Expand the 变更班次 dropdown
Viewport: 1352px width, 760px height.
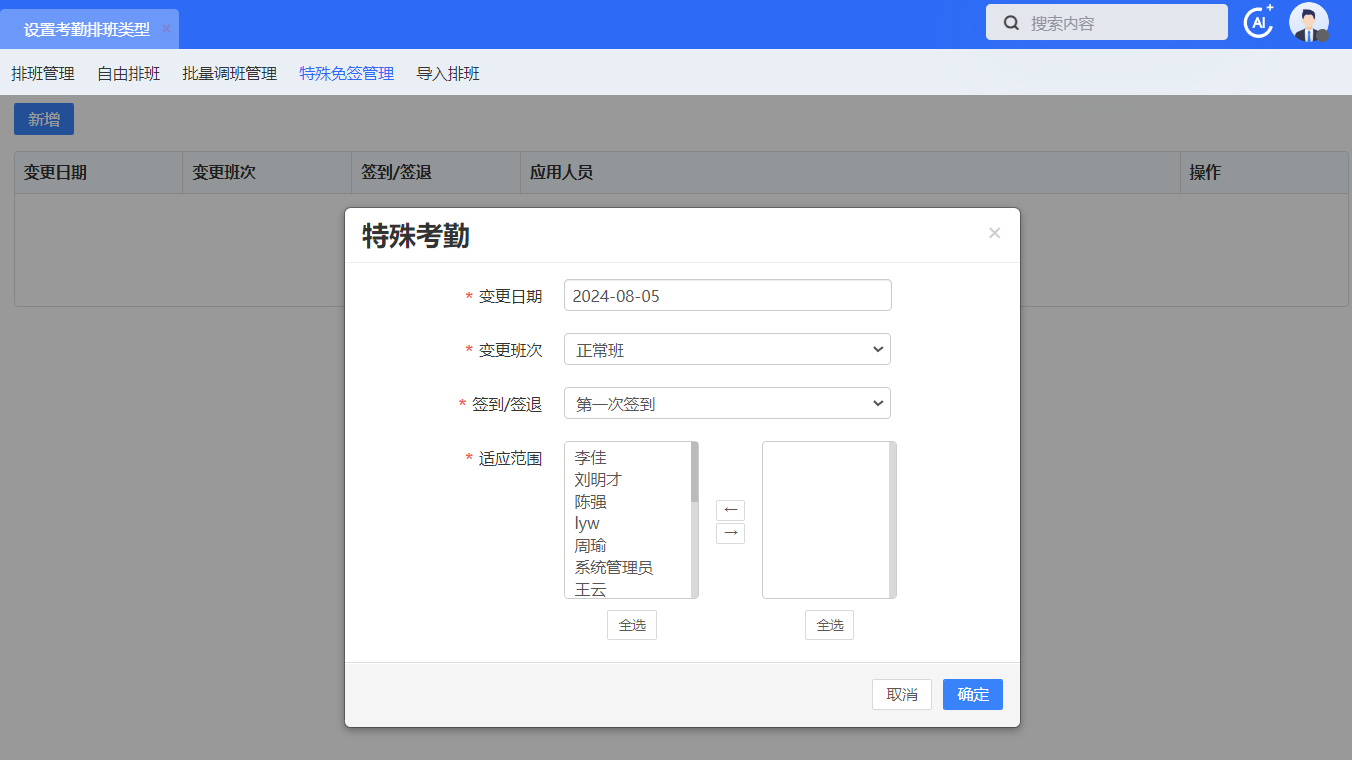pos(727,350)
